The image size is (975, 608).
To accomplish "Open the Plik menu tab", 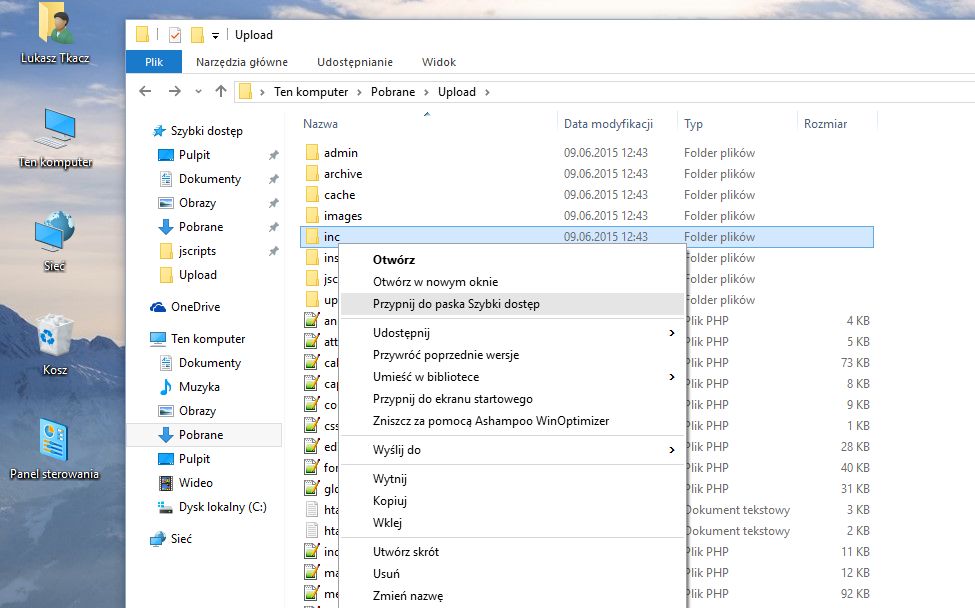I will pos(154,62).
